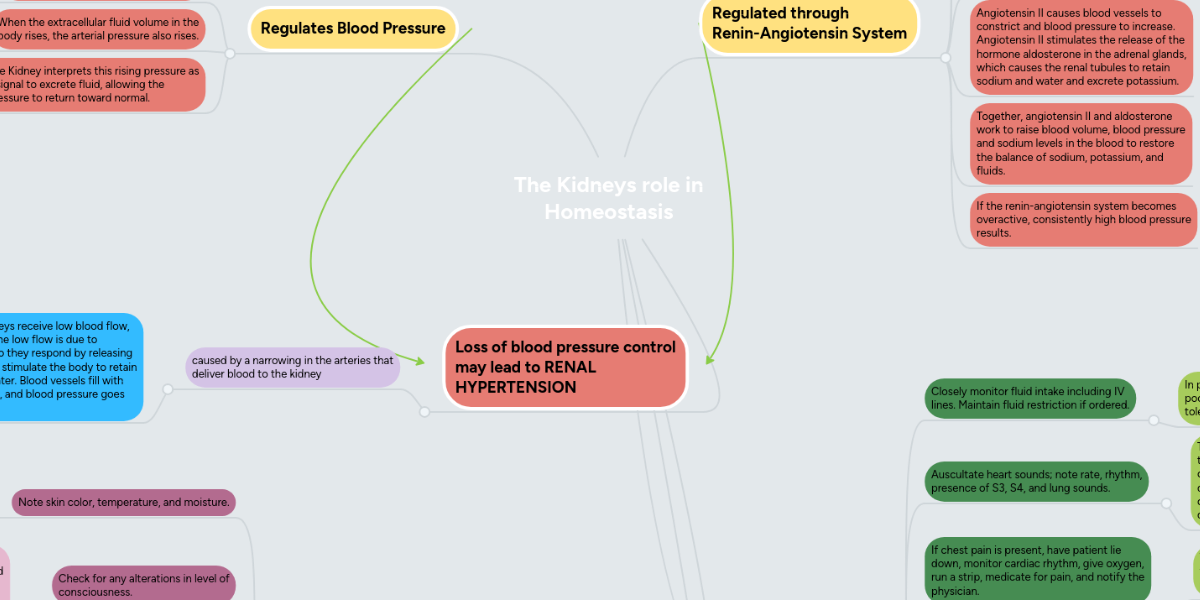
Task: Select the Closely monitor fluid intake node
Action: coord(1032,397)
